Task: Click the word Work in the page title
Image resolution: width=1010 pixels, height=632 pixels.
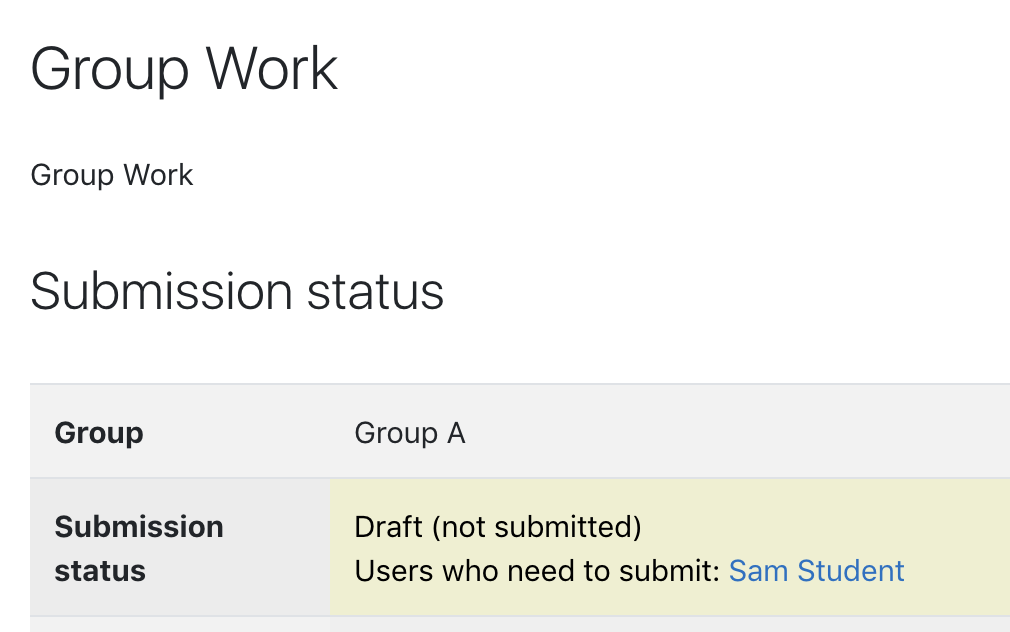Action: [271, 69]
